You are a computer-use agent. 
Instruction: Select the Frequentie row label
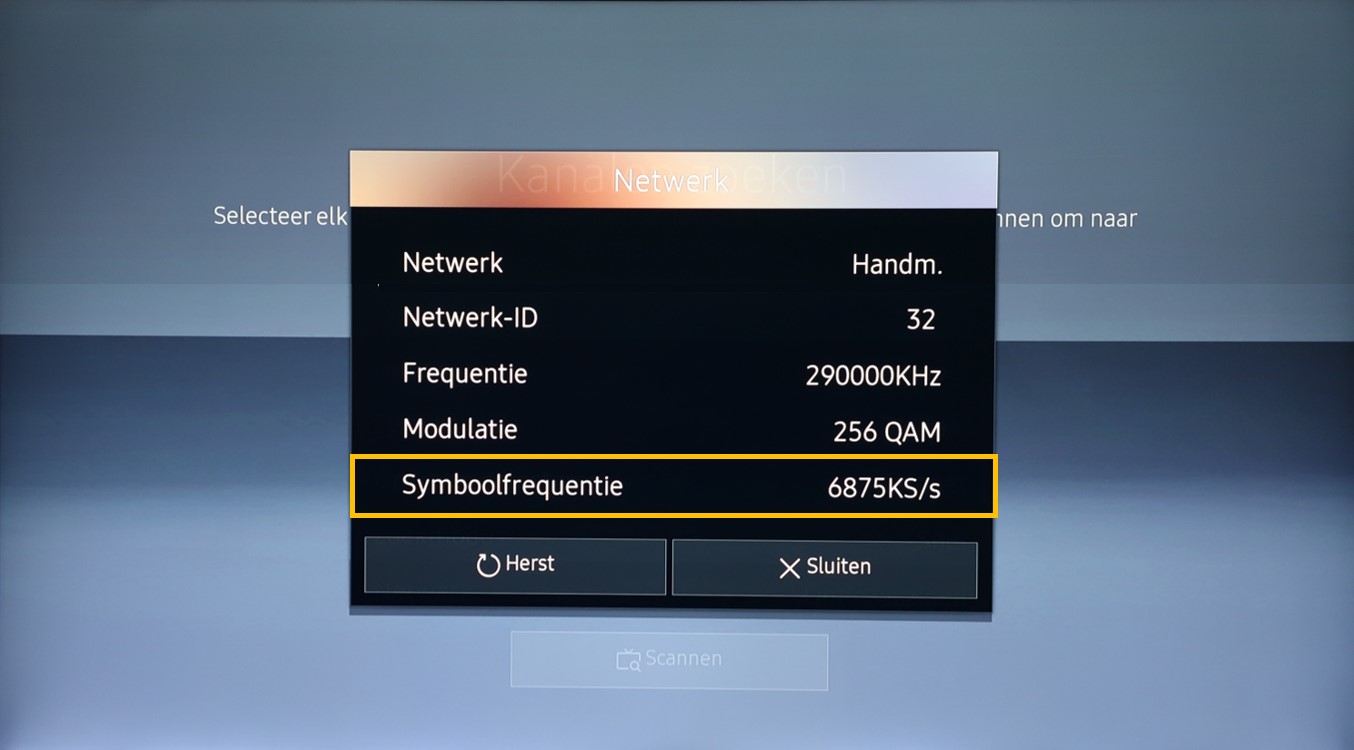pyautogui.click(x=465, y=374)
